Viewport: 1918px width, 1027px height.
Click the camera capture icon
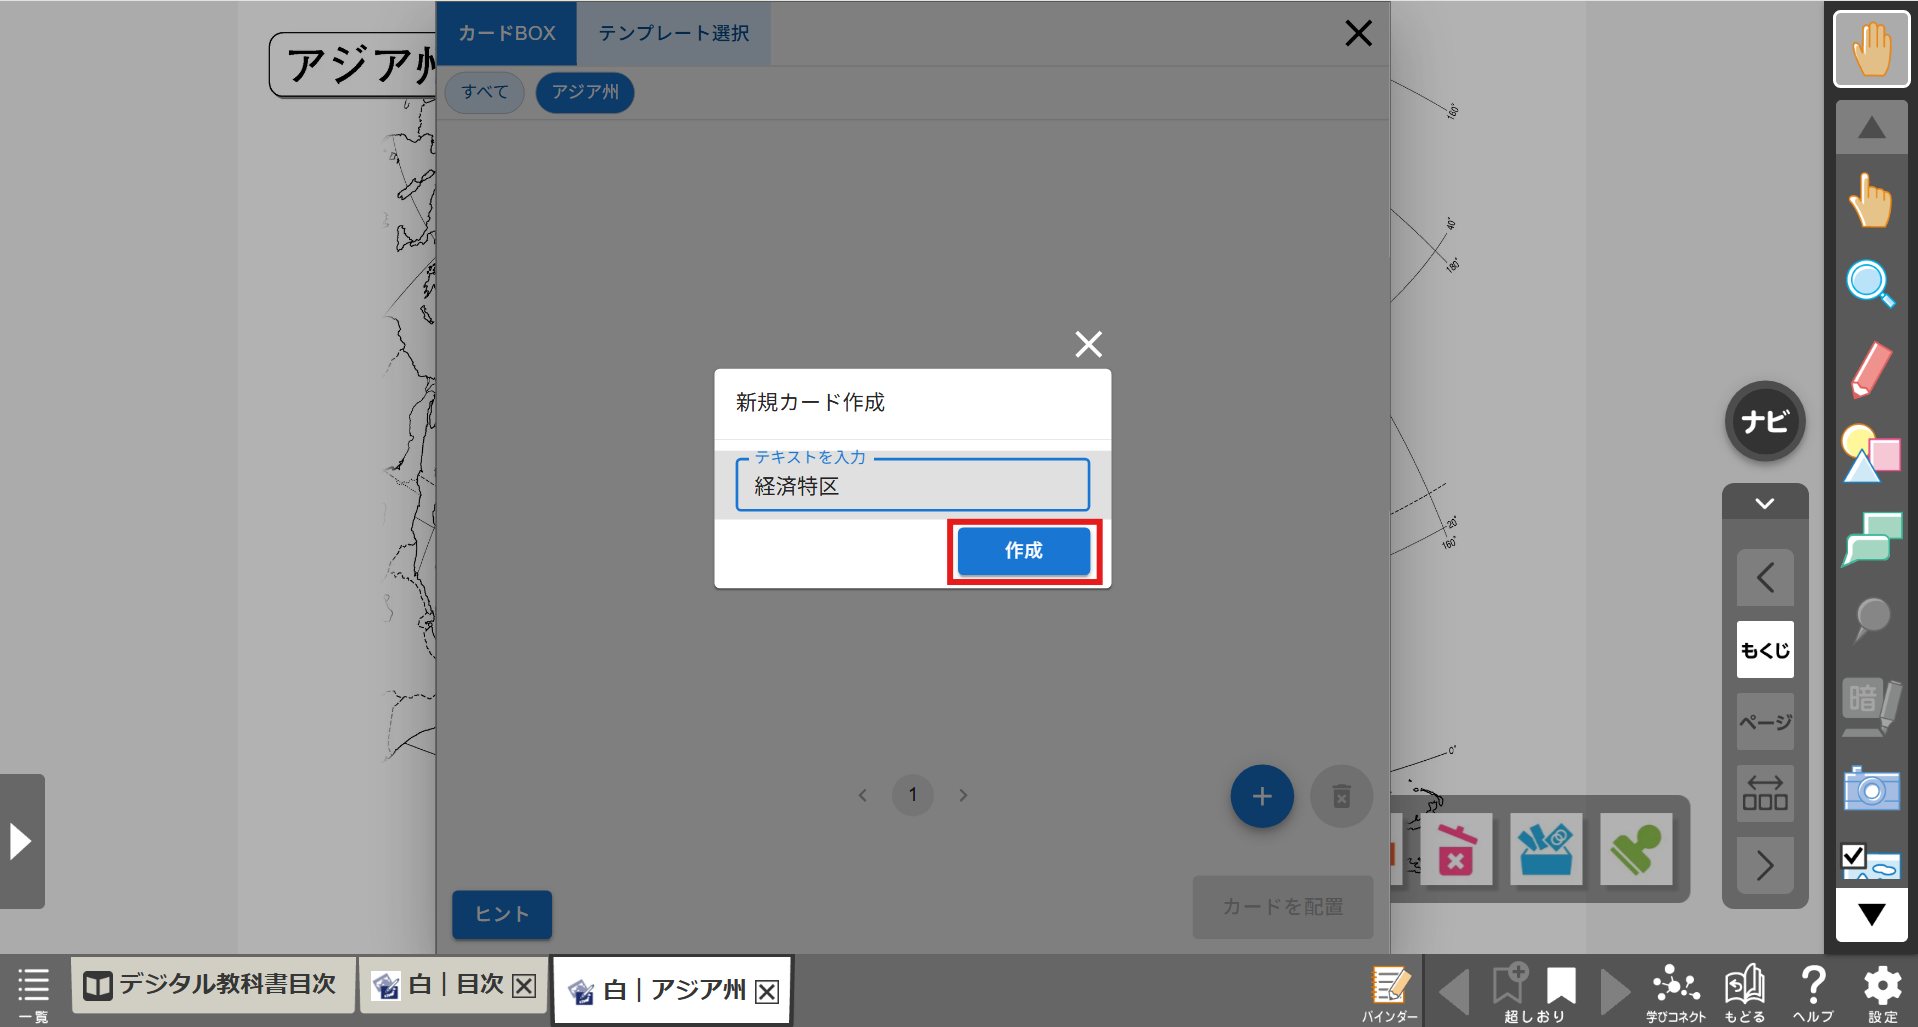point(1870,789)
